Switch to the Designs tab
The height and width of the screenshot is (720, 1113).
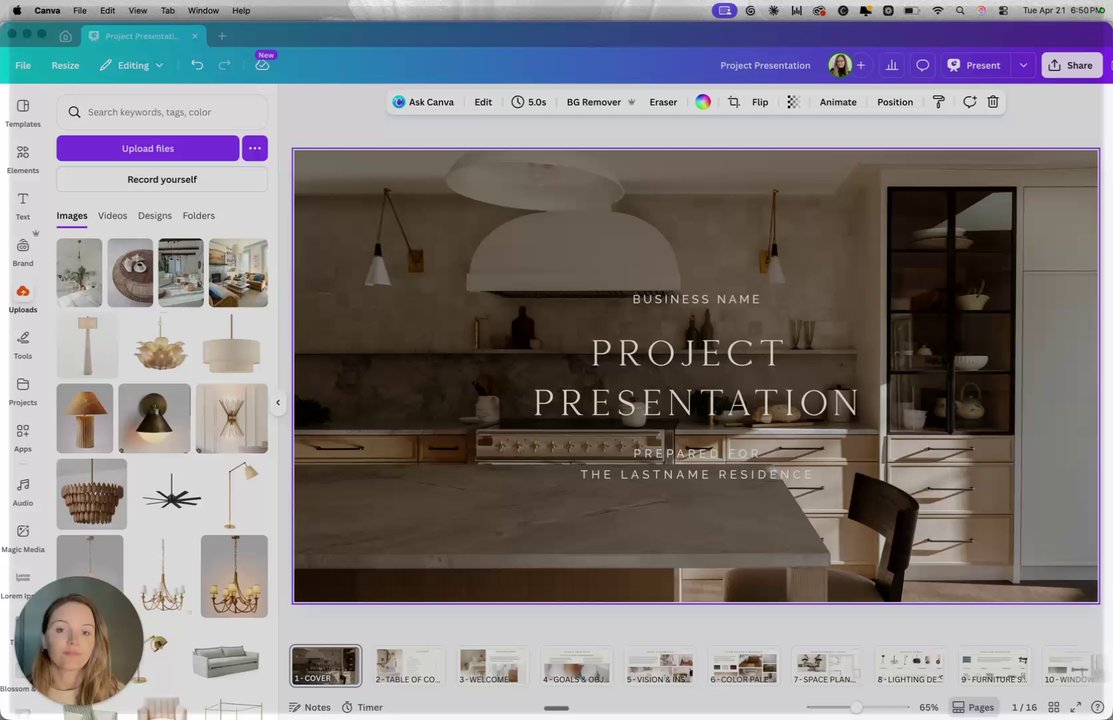(x=155, y=216)
